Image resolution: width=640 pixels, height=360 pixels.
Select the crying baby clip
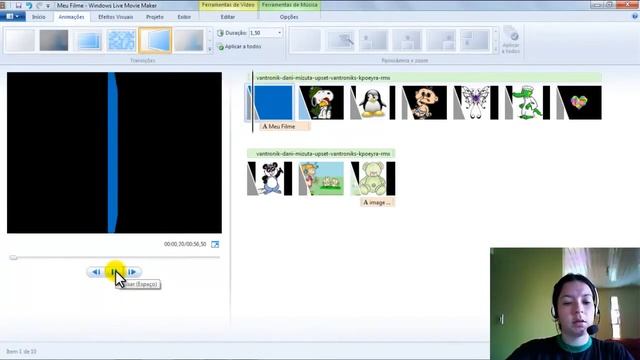coord(424,102)
